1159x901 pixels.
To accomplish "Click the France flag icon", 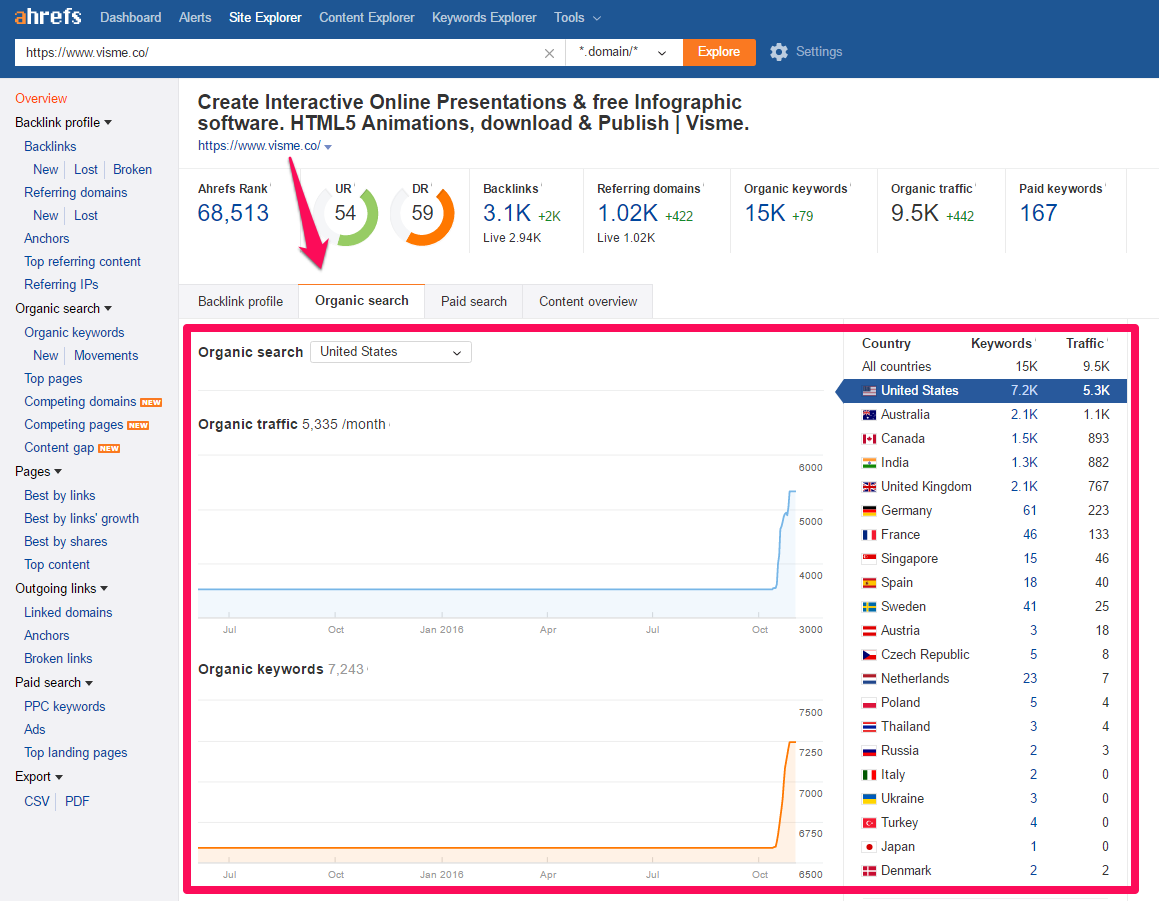I will (869, 535).
